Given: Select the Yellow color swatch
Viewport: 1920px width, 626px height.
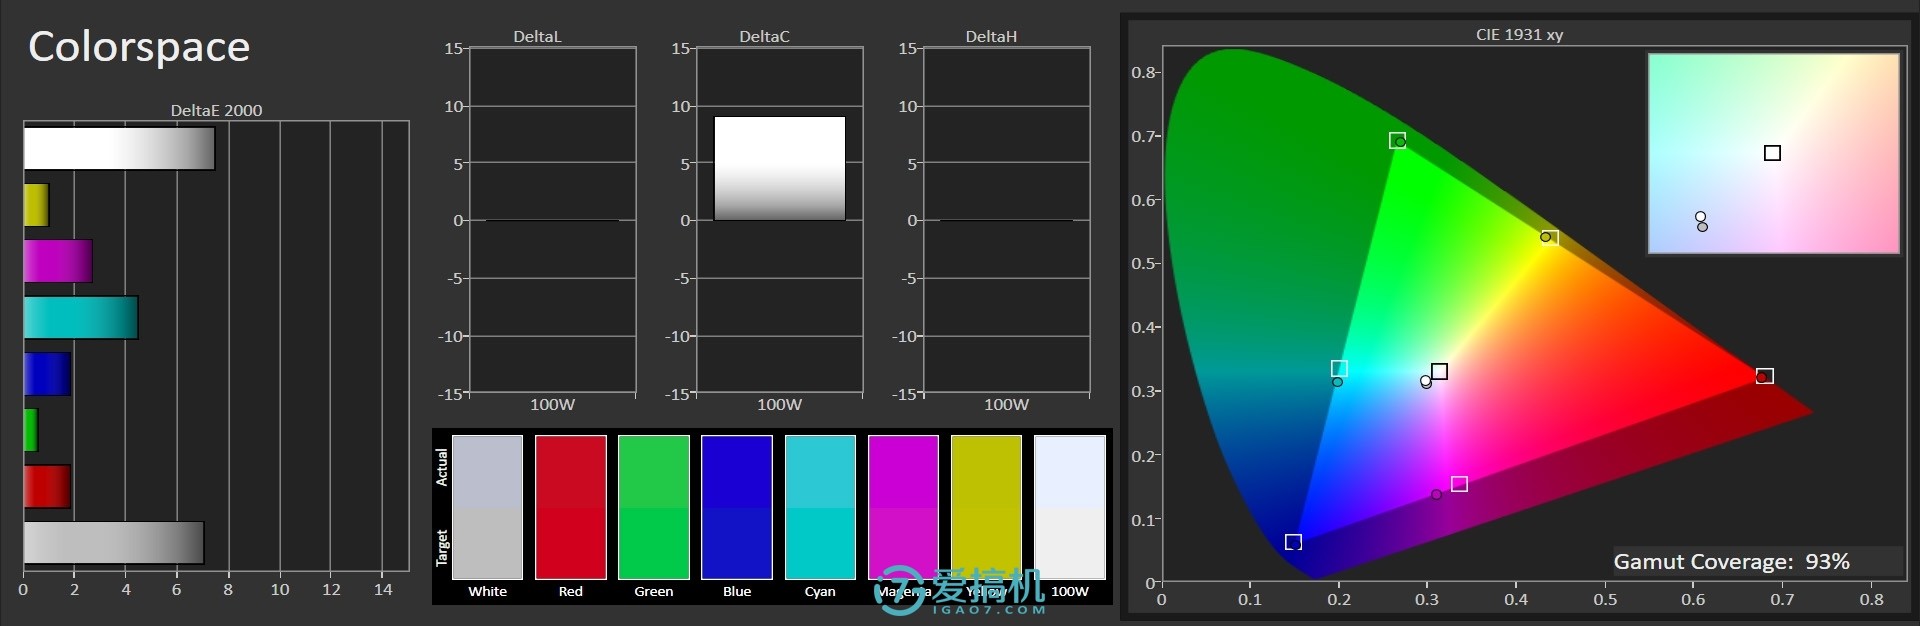Looking at the screenshot, I should (986, 507).
